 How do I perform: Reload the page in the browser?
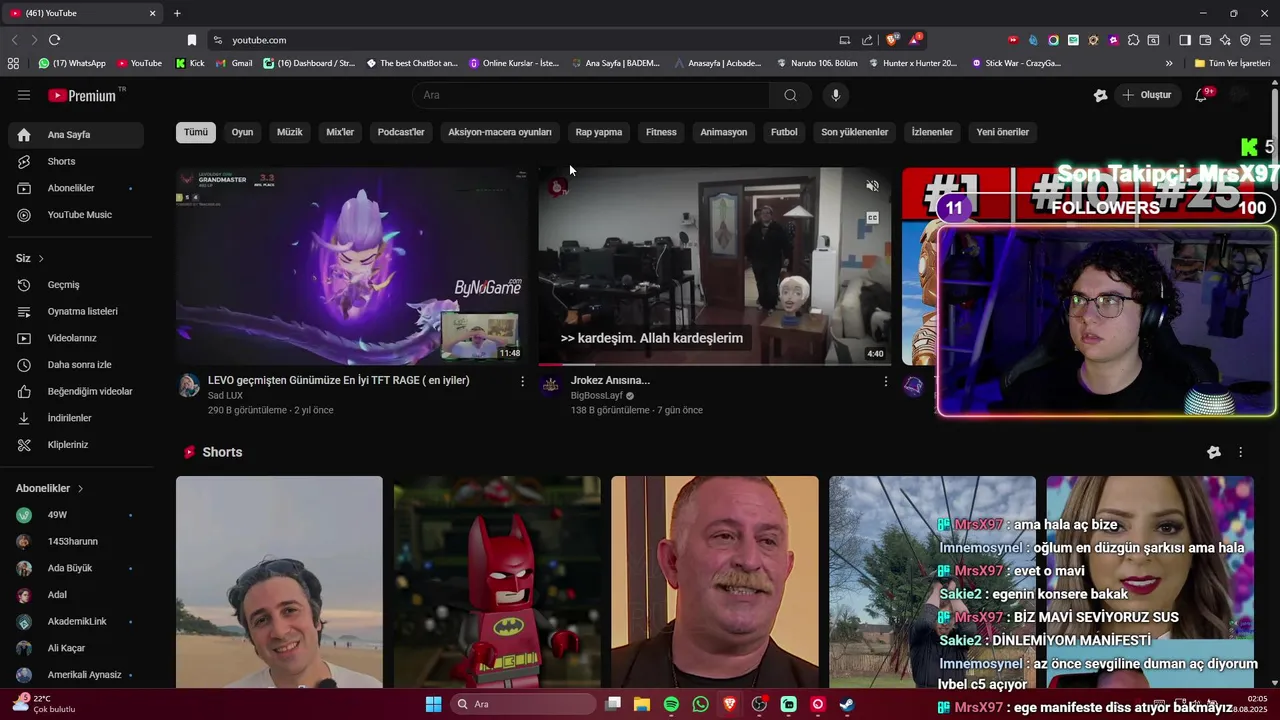(54, 40)
